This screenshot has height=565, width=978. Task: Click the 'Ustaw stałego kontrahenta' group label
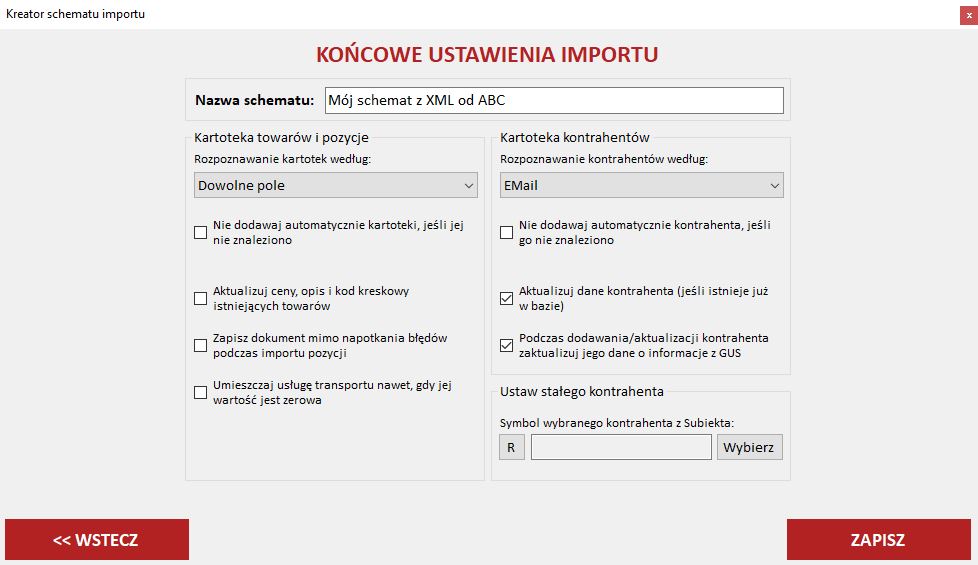coord(581,392)
